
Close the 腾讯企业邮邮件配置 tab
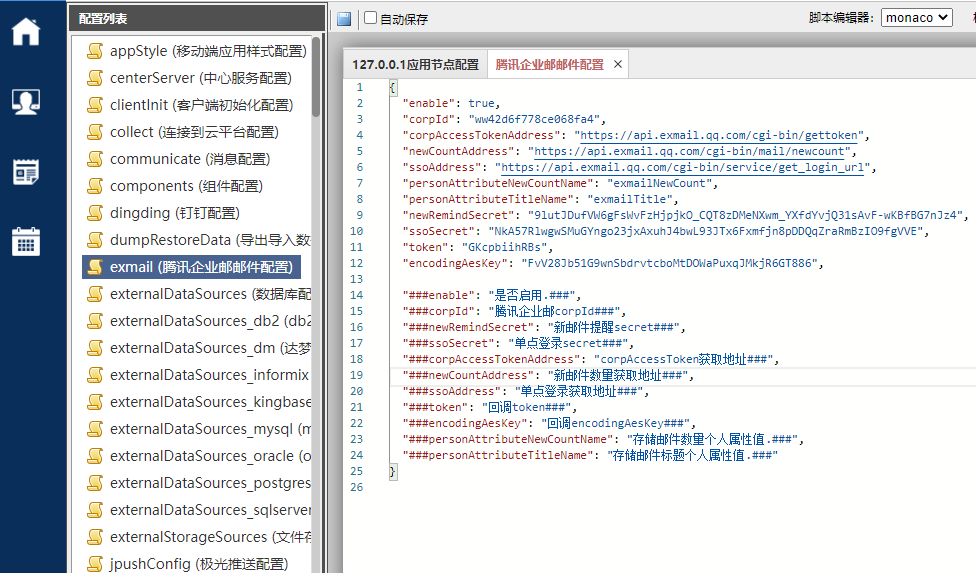[617, 64]
